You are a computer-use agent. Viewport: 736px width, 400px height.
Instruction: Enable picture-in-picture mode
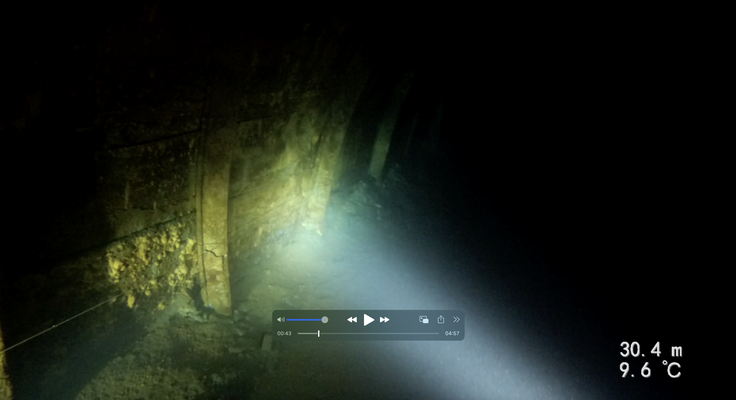point(423,320)
